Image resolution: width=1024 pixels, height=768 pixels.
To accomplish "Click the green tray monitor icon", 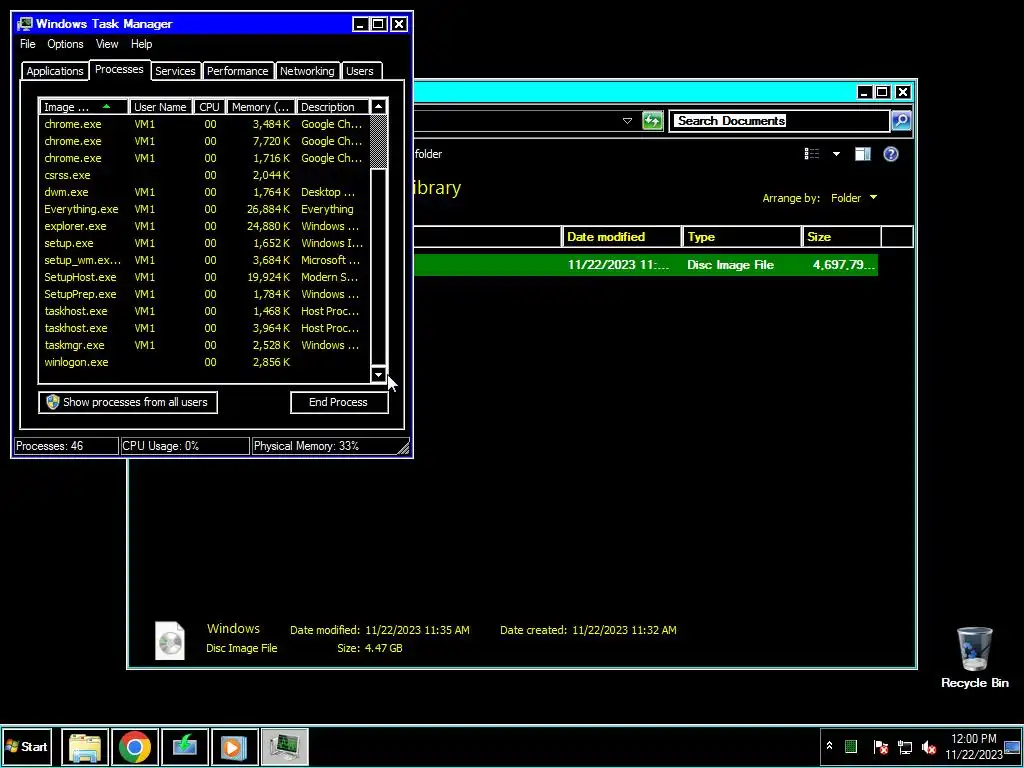I will click(851, 746).
